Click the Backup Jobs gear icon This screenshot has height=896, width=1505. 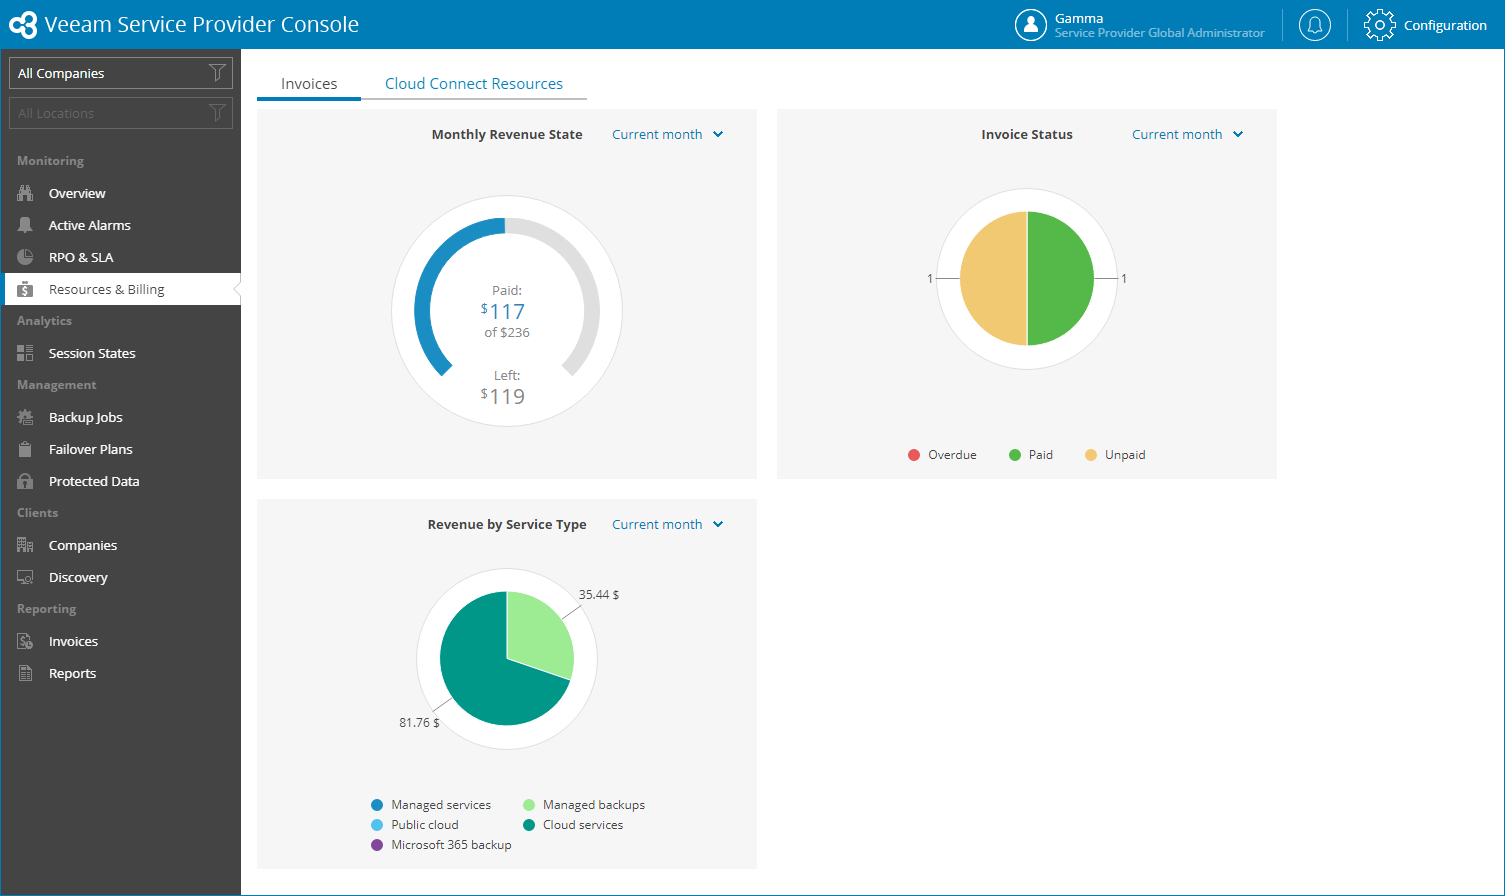pos(25,417)
